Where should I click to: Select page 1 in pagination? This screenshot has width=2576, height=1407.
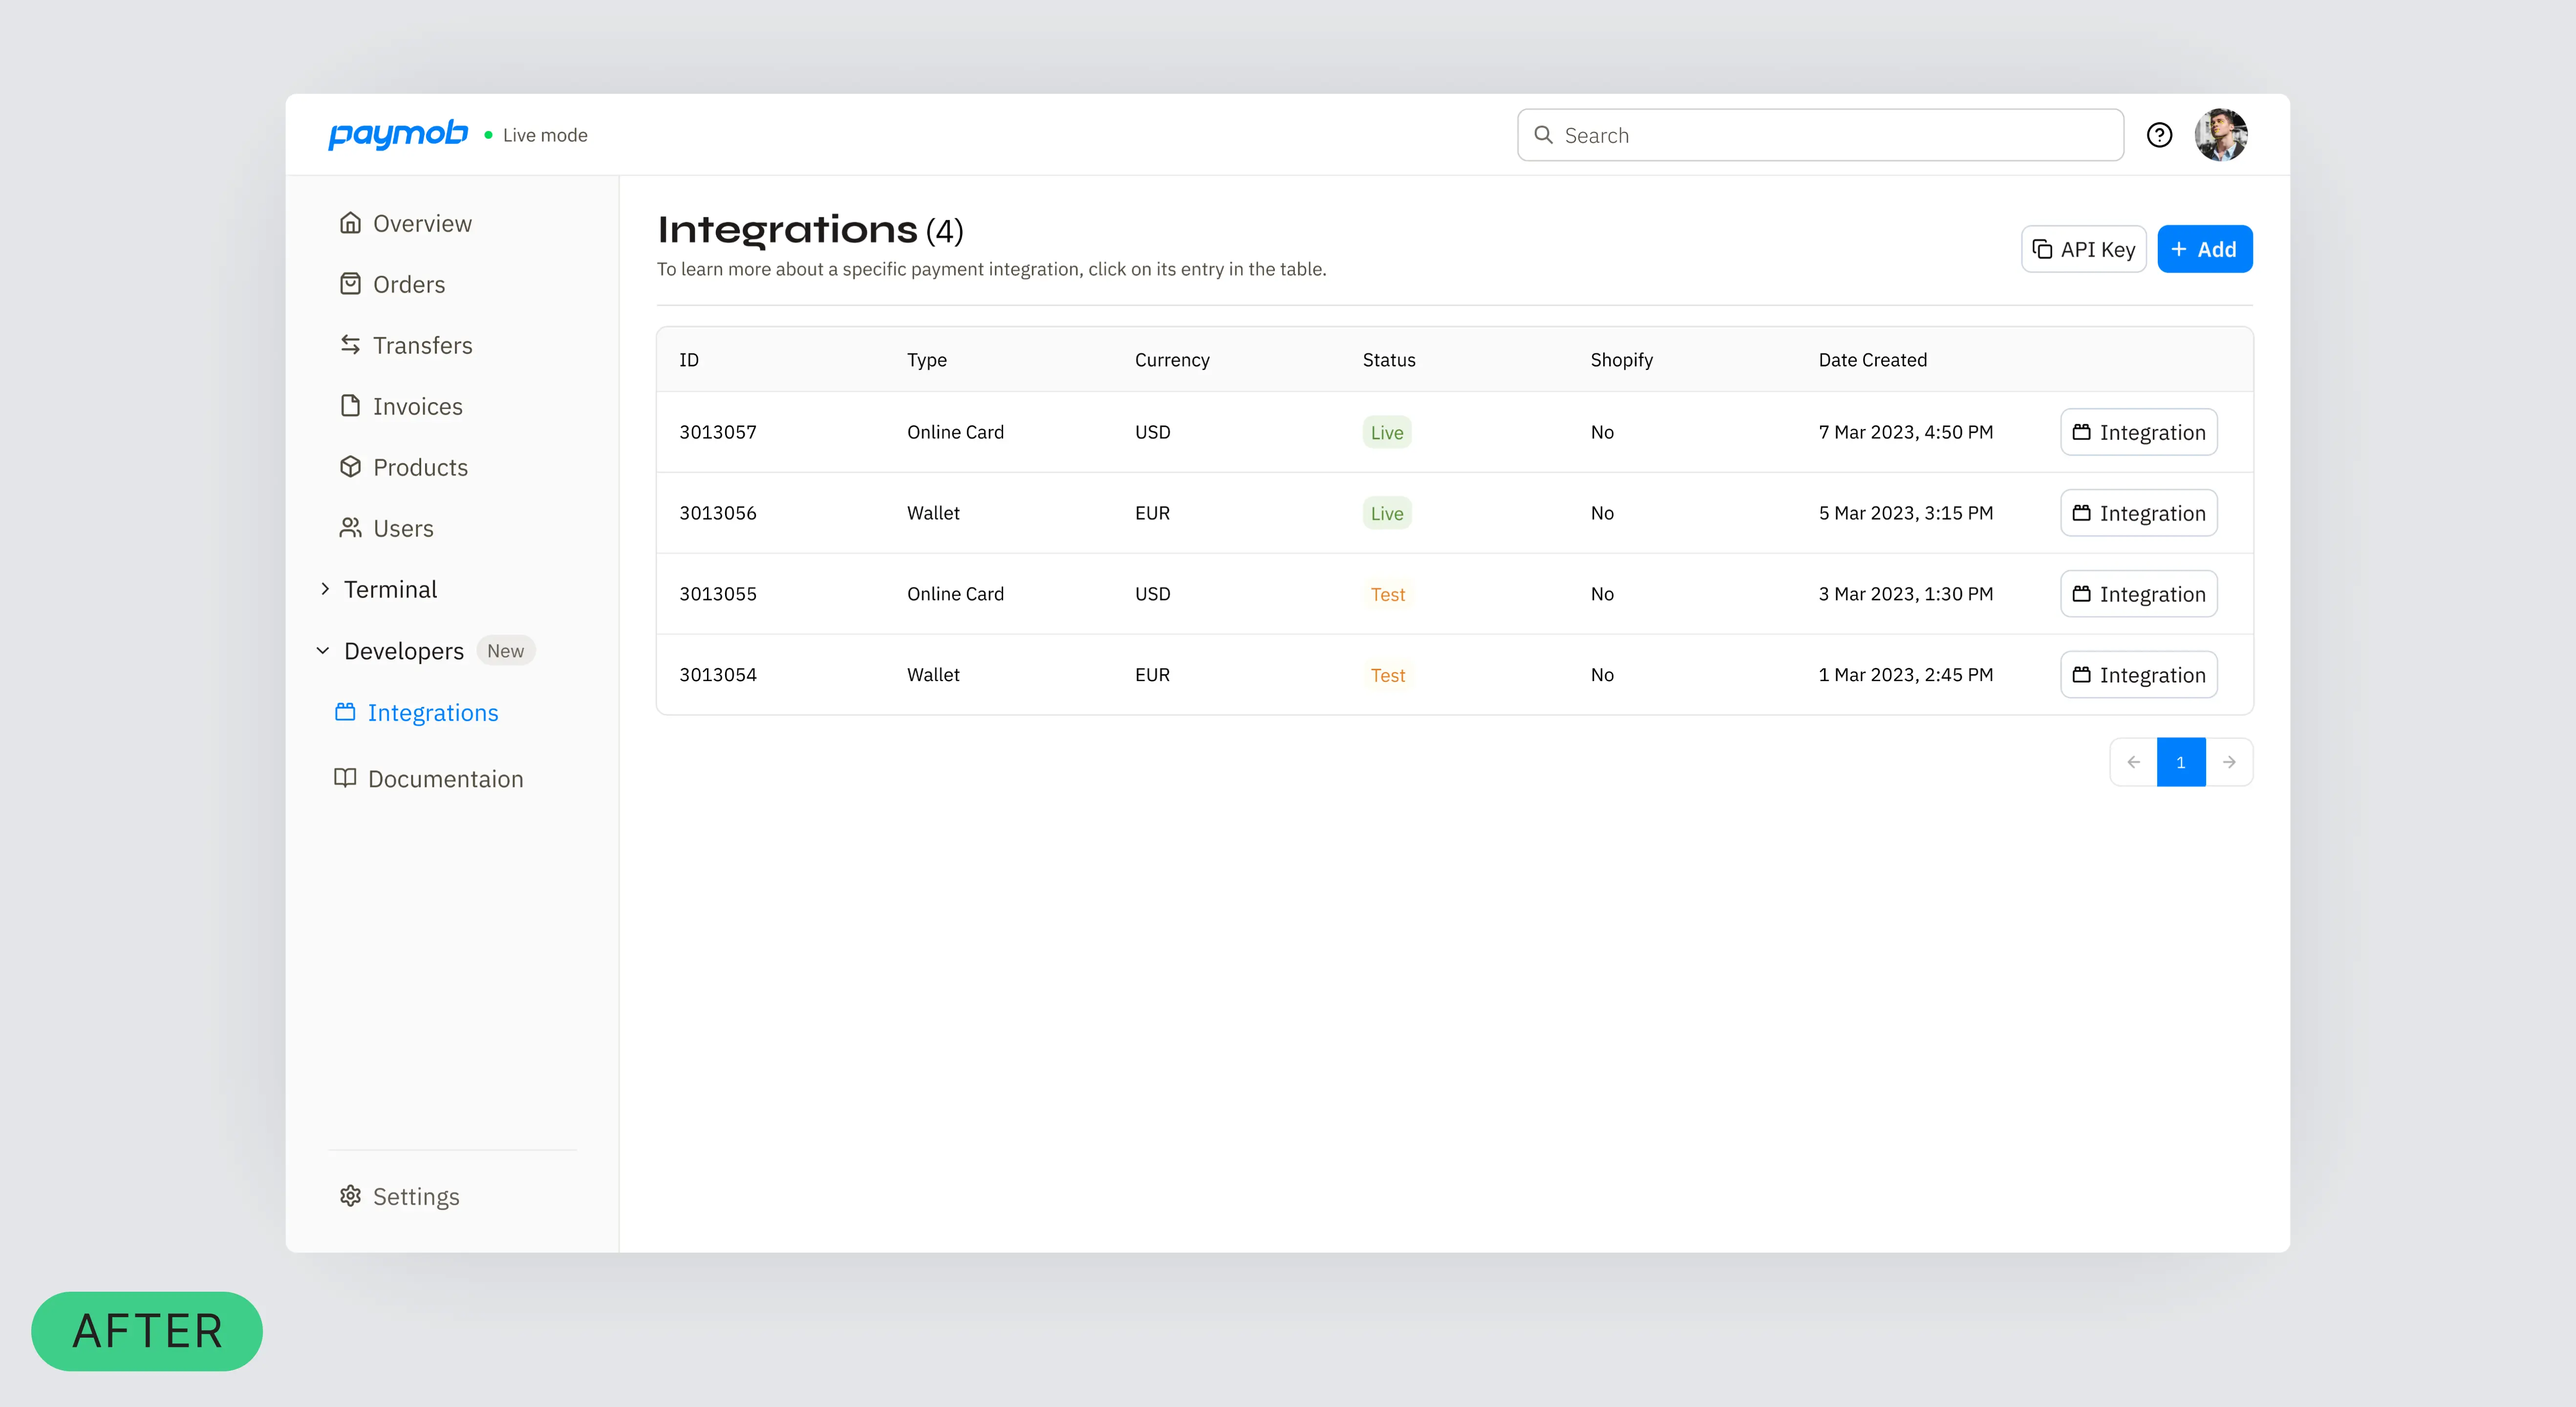point(2181,762)
